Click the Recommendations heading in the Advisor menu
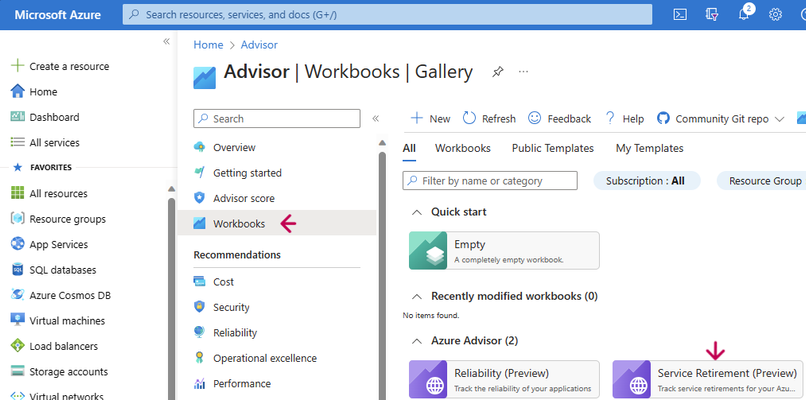 coord(237,254)
